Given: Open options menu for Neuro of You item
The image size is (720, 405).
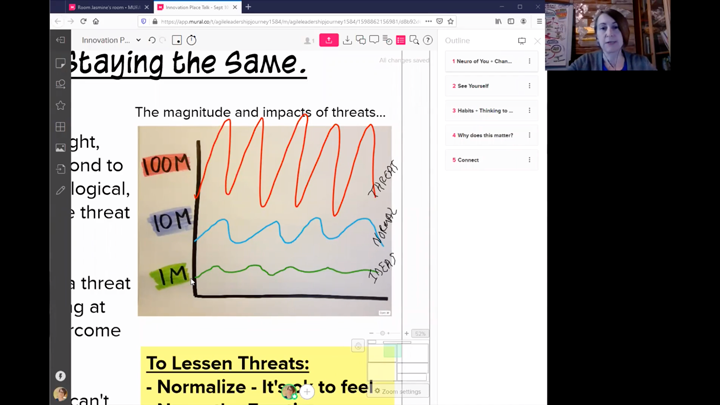Looking at the screenshot, I should (x=529, y=61).
